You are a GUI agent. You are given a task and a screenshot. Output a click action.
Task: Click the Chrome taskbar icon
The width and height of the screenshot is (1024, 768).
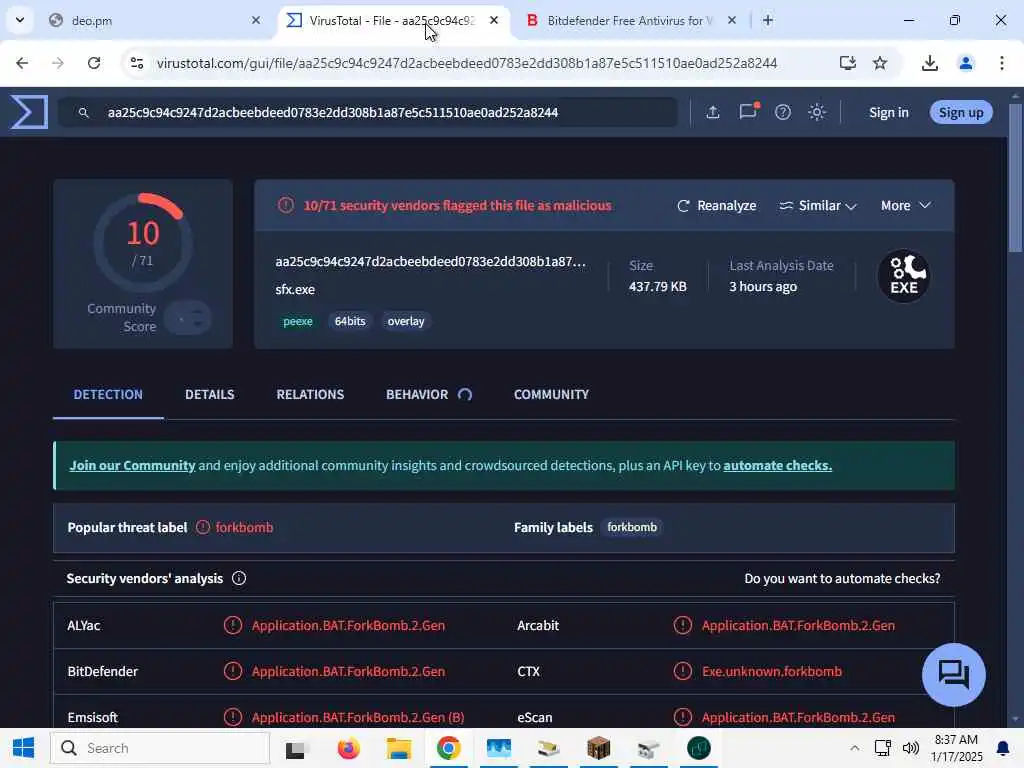point(449,748)
